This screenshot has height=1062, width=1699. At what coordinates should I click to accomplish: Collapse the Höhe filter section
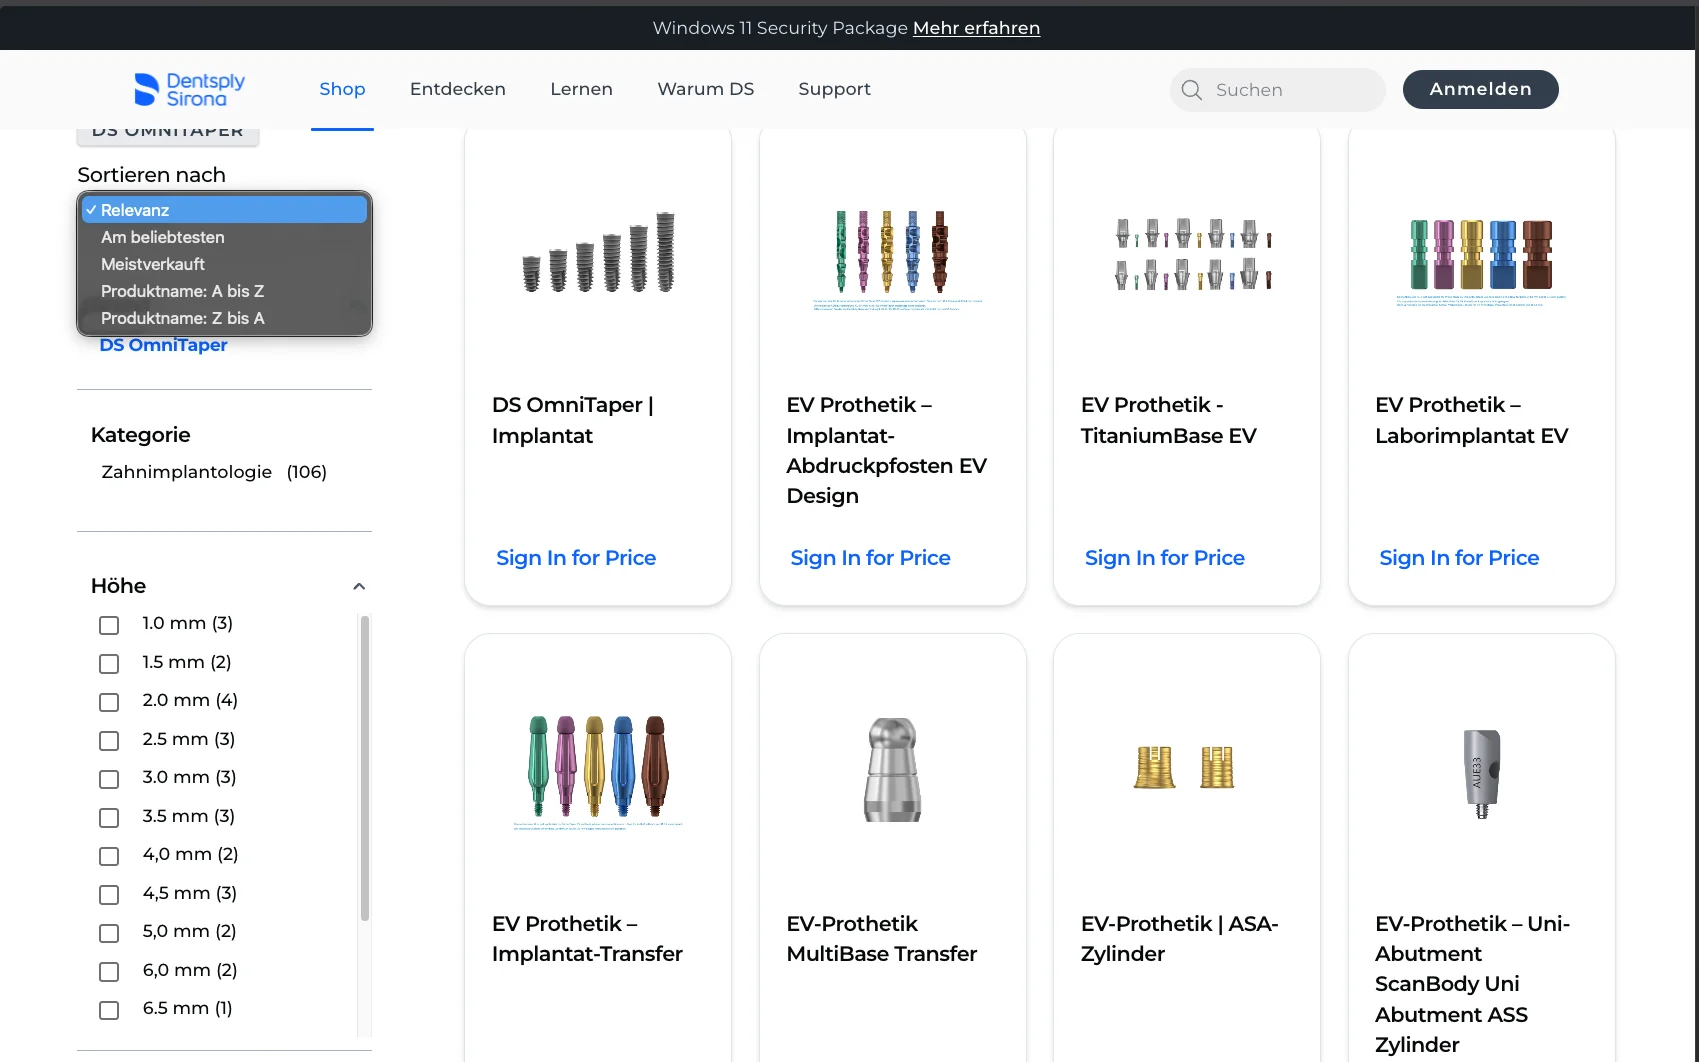click(359, 586)
